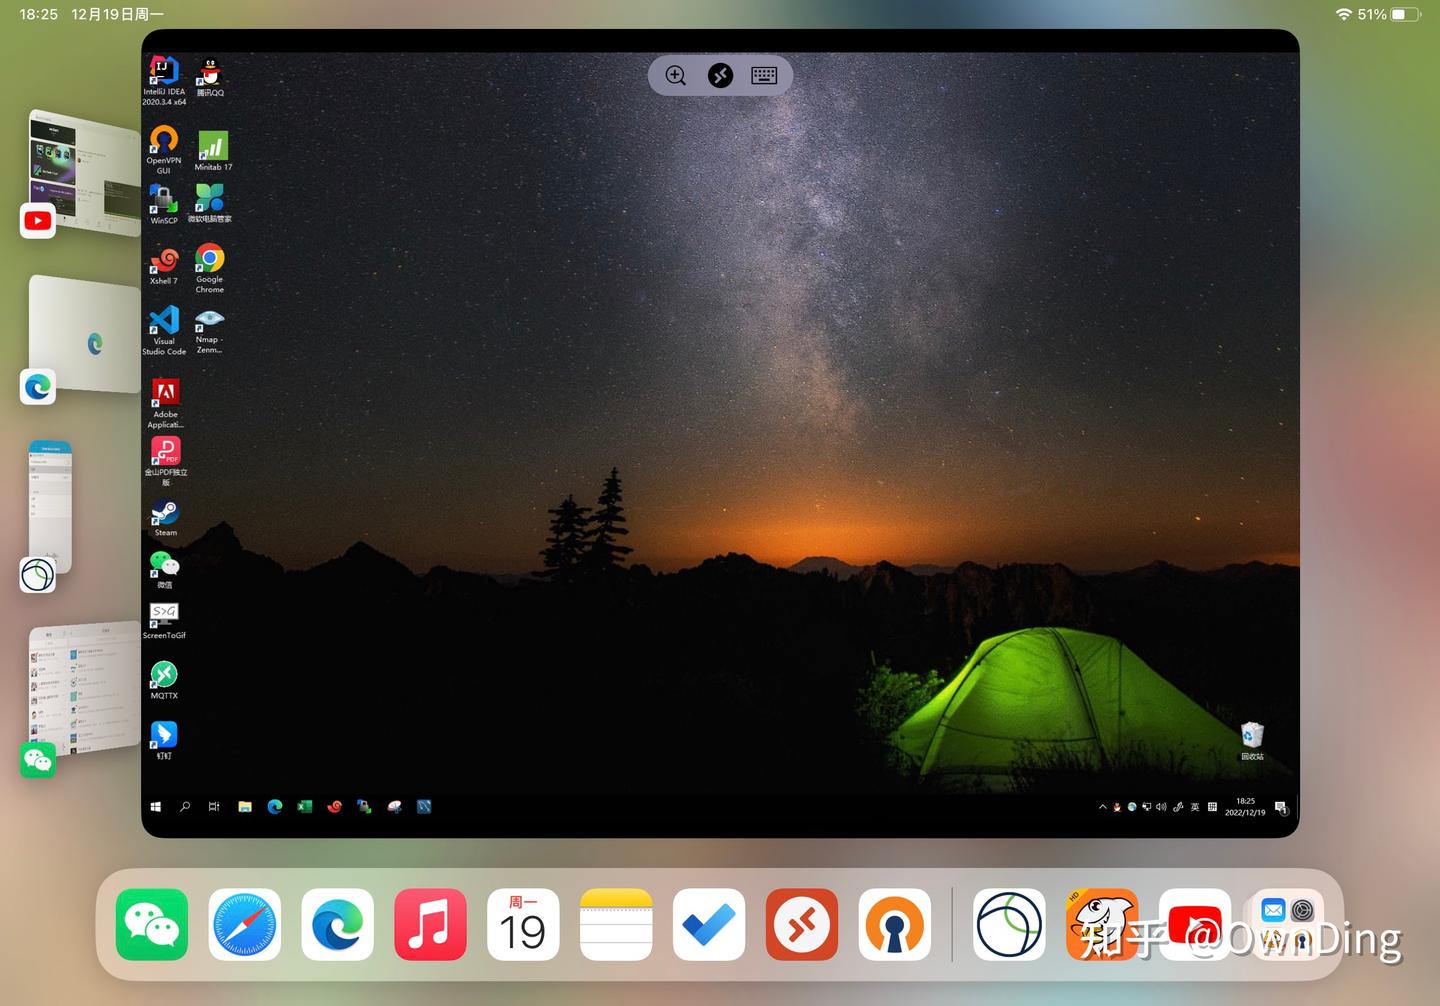Click the Remote Desktop connection bar logo
1440x1006 pixels.
720,76
